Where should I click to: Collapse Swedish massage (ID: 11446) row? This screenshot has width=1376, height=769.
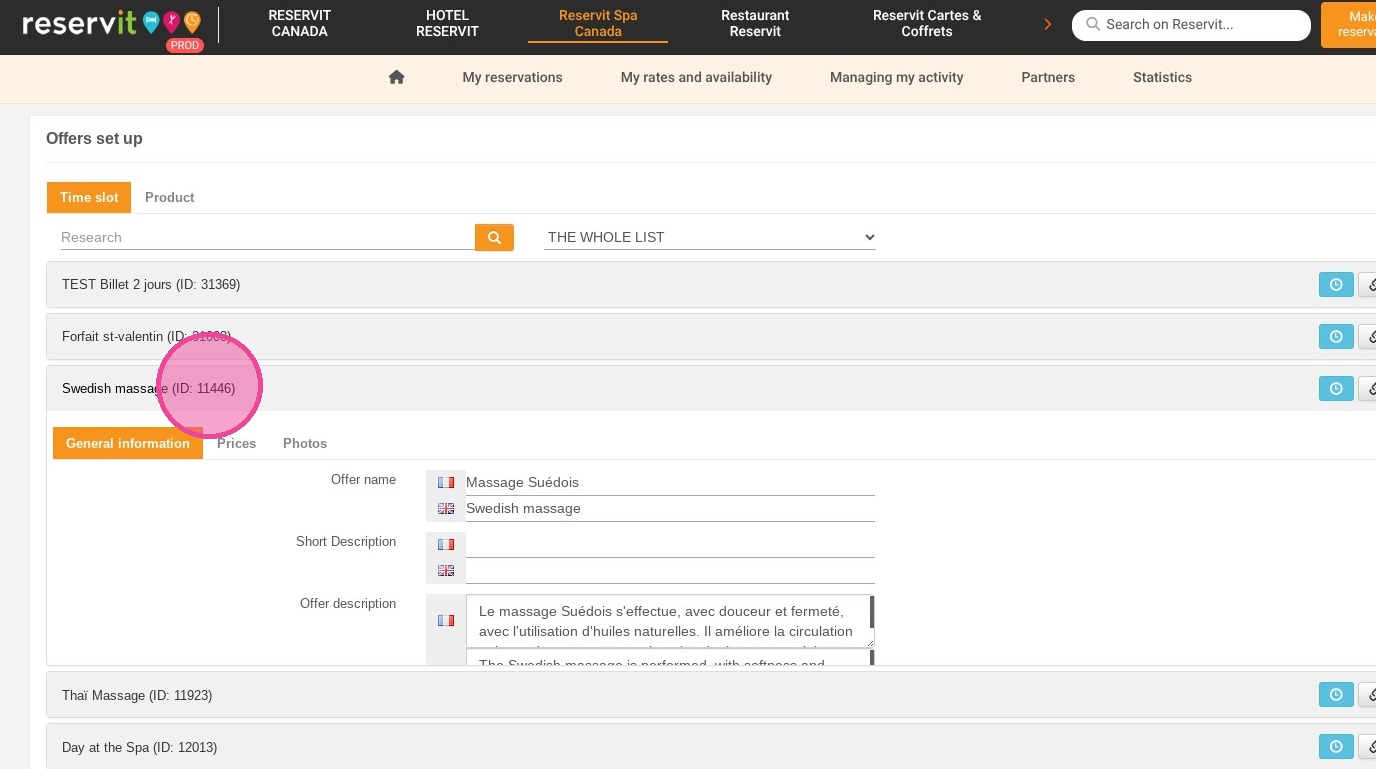(x=148, y=388)
